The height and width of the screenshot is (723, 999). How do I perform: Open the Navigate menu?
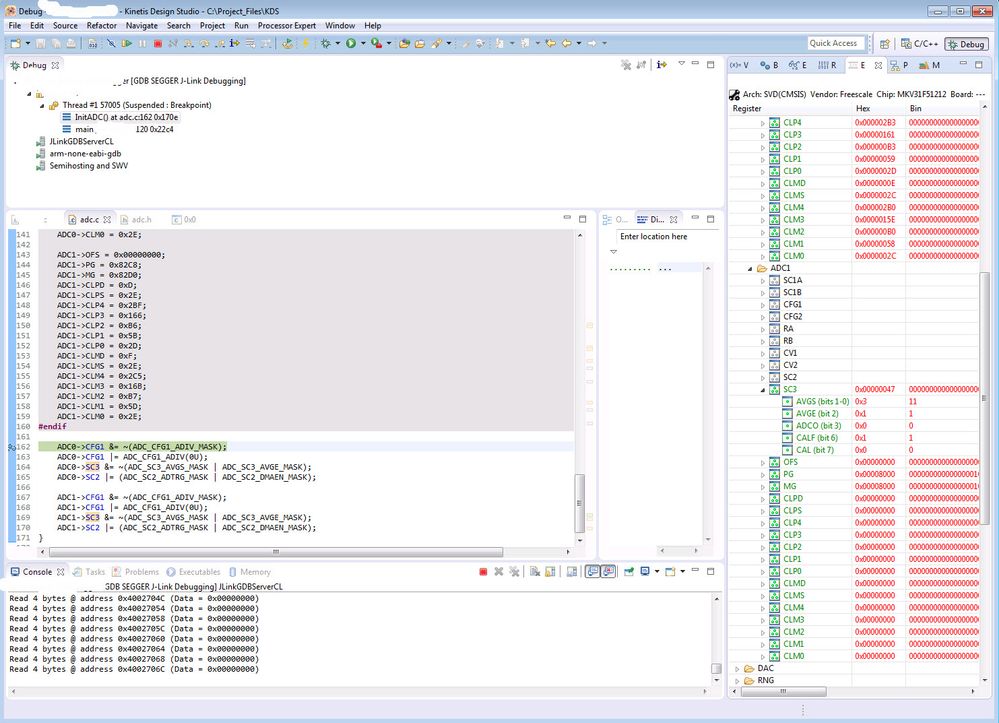click(x=141, y=25)
